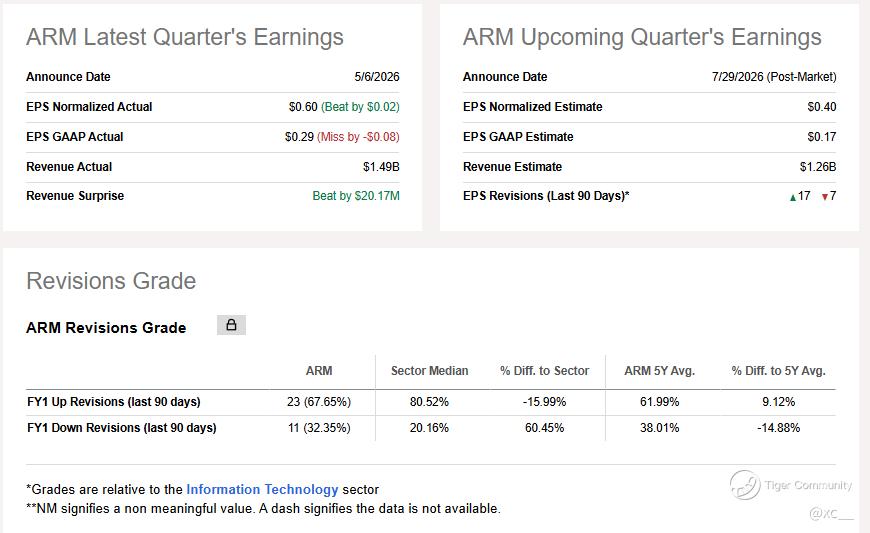Select the % Diff. to Sector column header
Viewport: 870px width, 533px height.
click(x=544, y=370)
